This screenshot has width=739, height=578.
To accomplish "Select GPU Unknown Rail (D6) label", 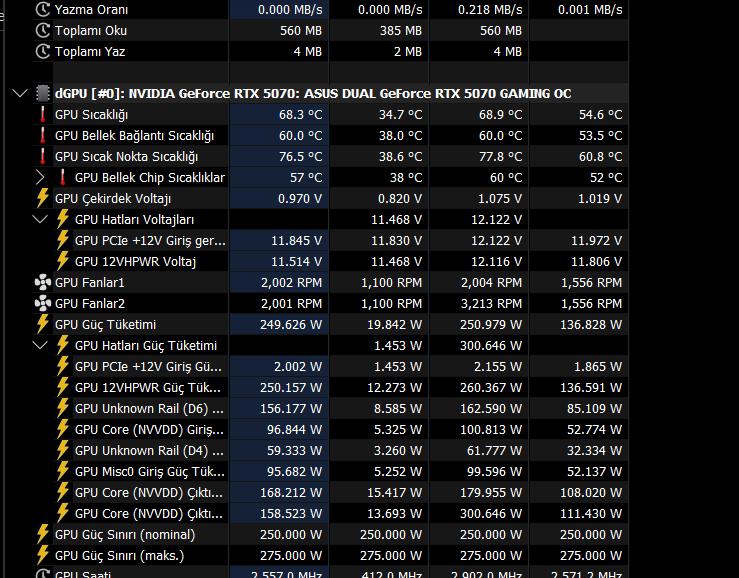I will tap(149, 408).
